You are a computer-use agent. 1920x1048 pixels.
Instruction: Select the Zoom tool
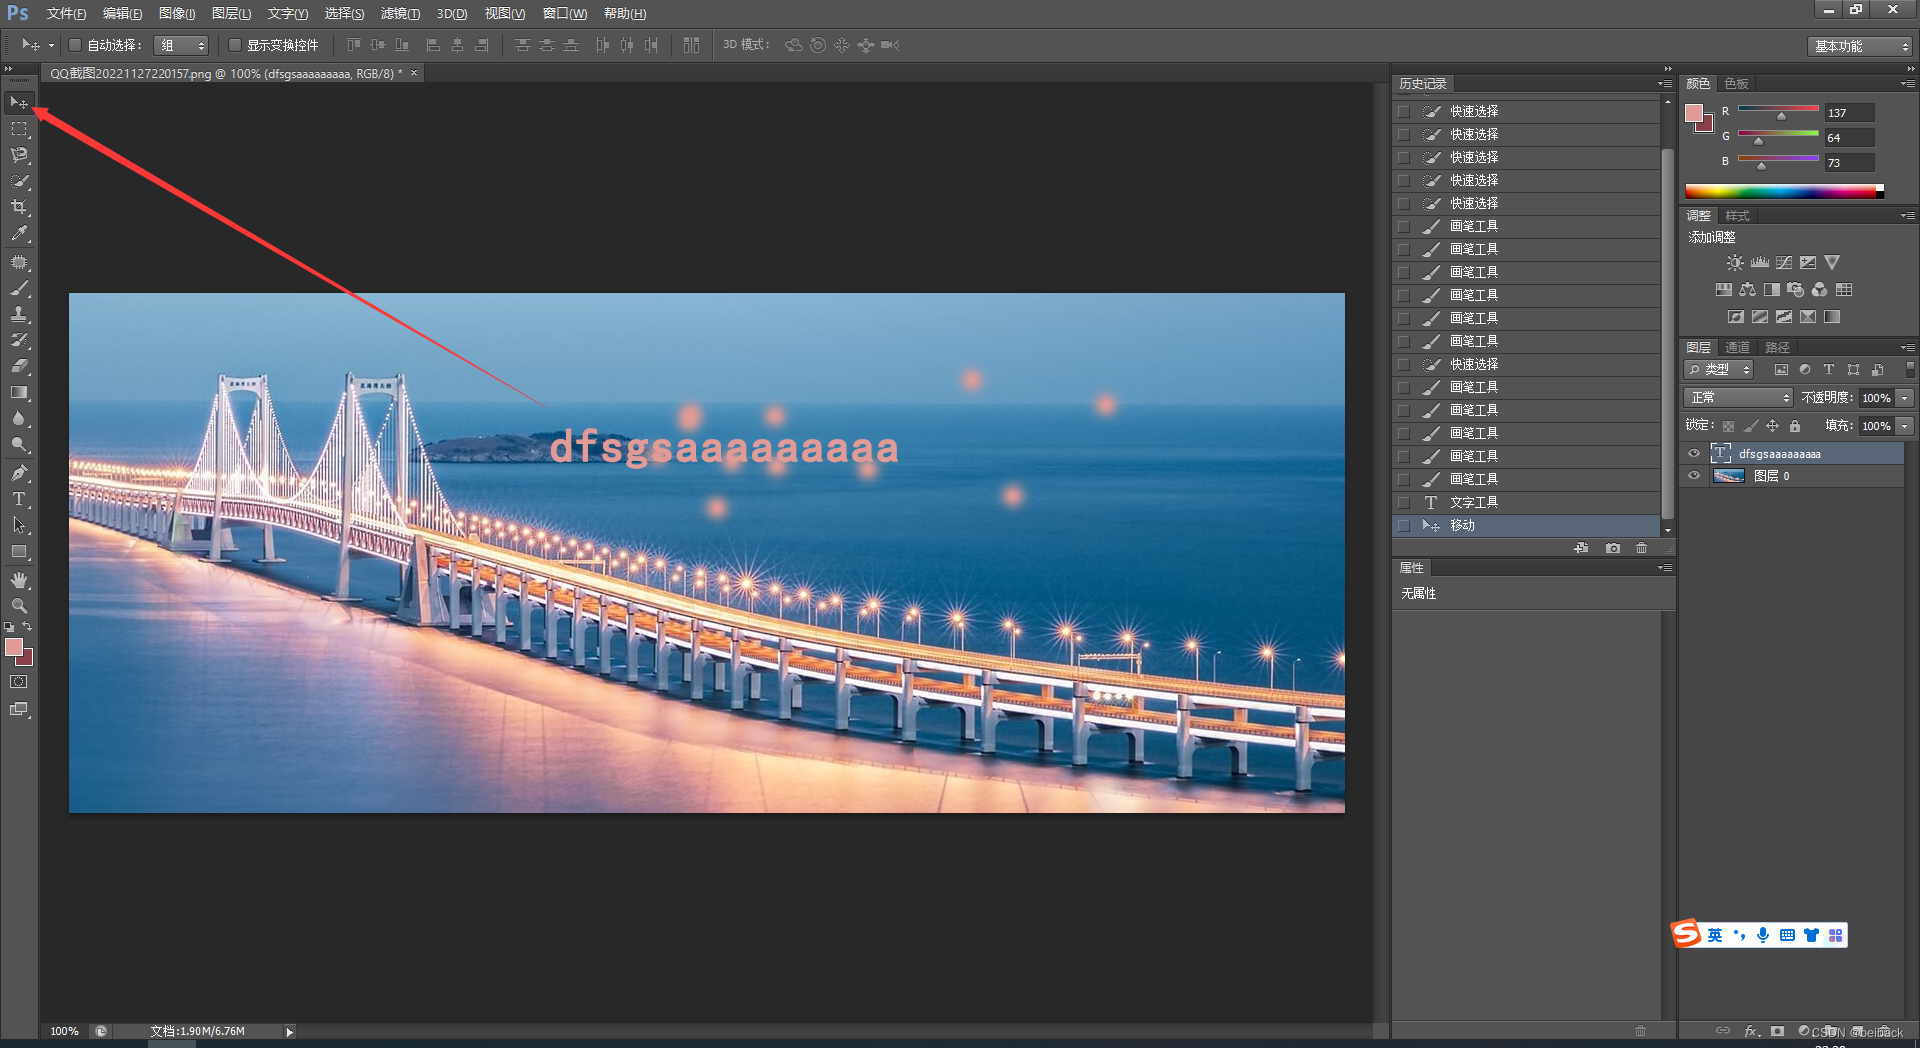19,606
